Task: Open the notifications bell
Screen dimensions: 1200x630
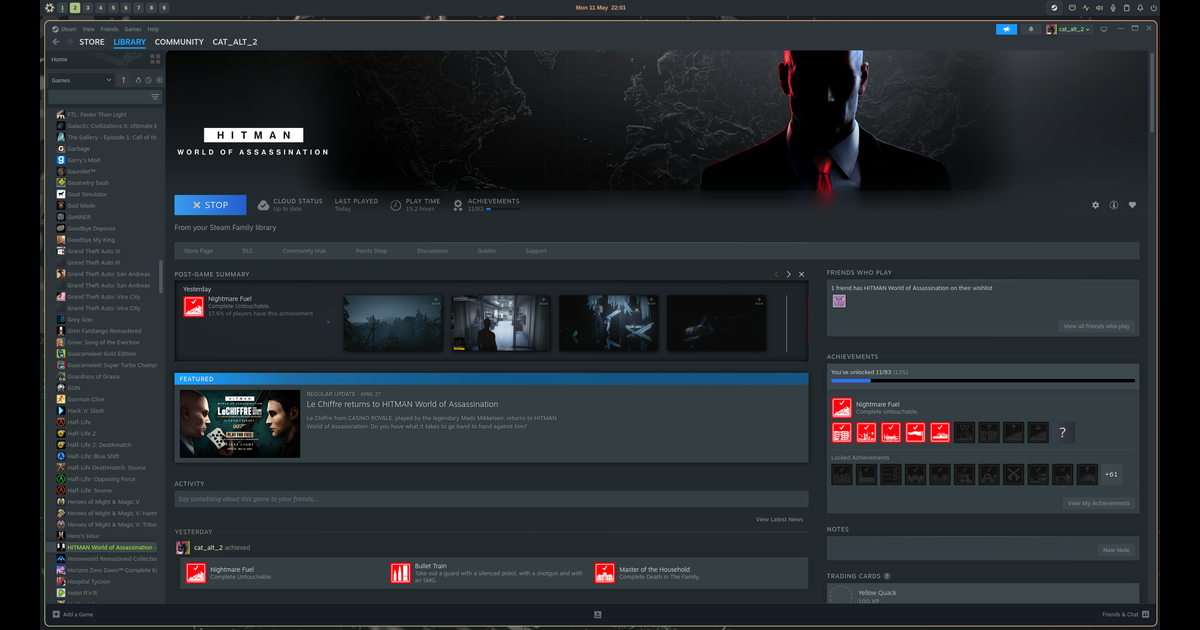Action: (1031, 29)
